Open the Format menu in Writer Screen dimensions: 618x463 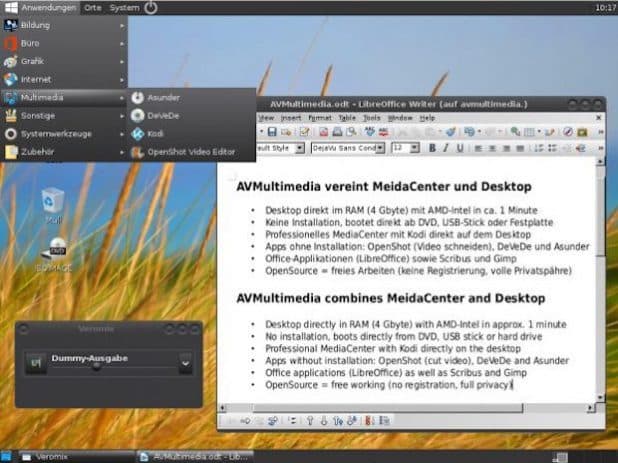[x=320, y=118]
